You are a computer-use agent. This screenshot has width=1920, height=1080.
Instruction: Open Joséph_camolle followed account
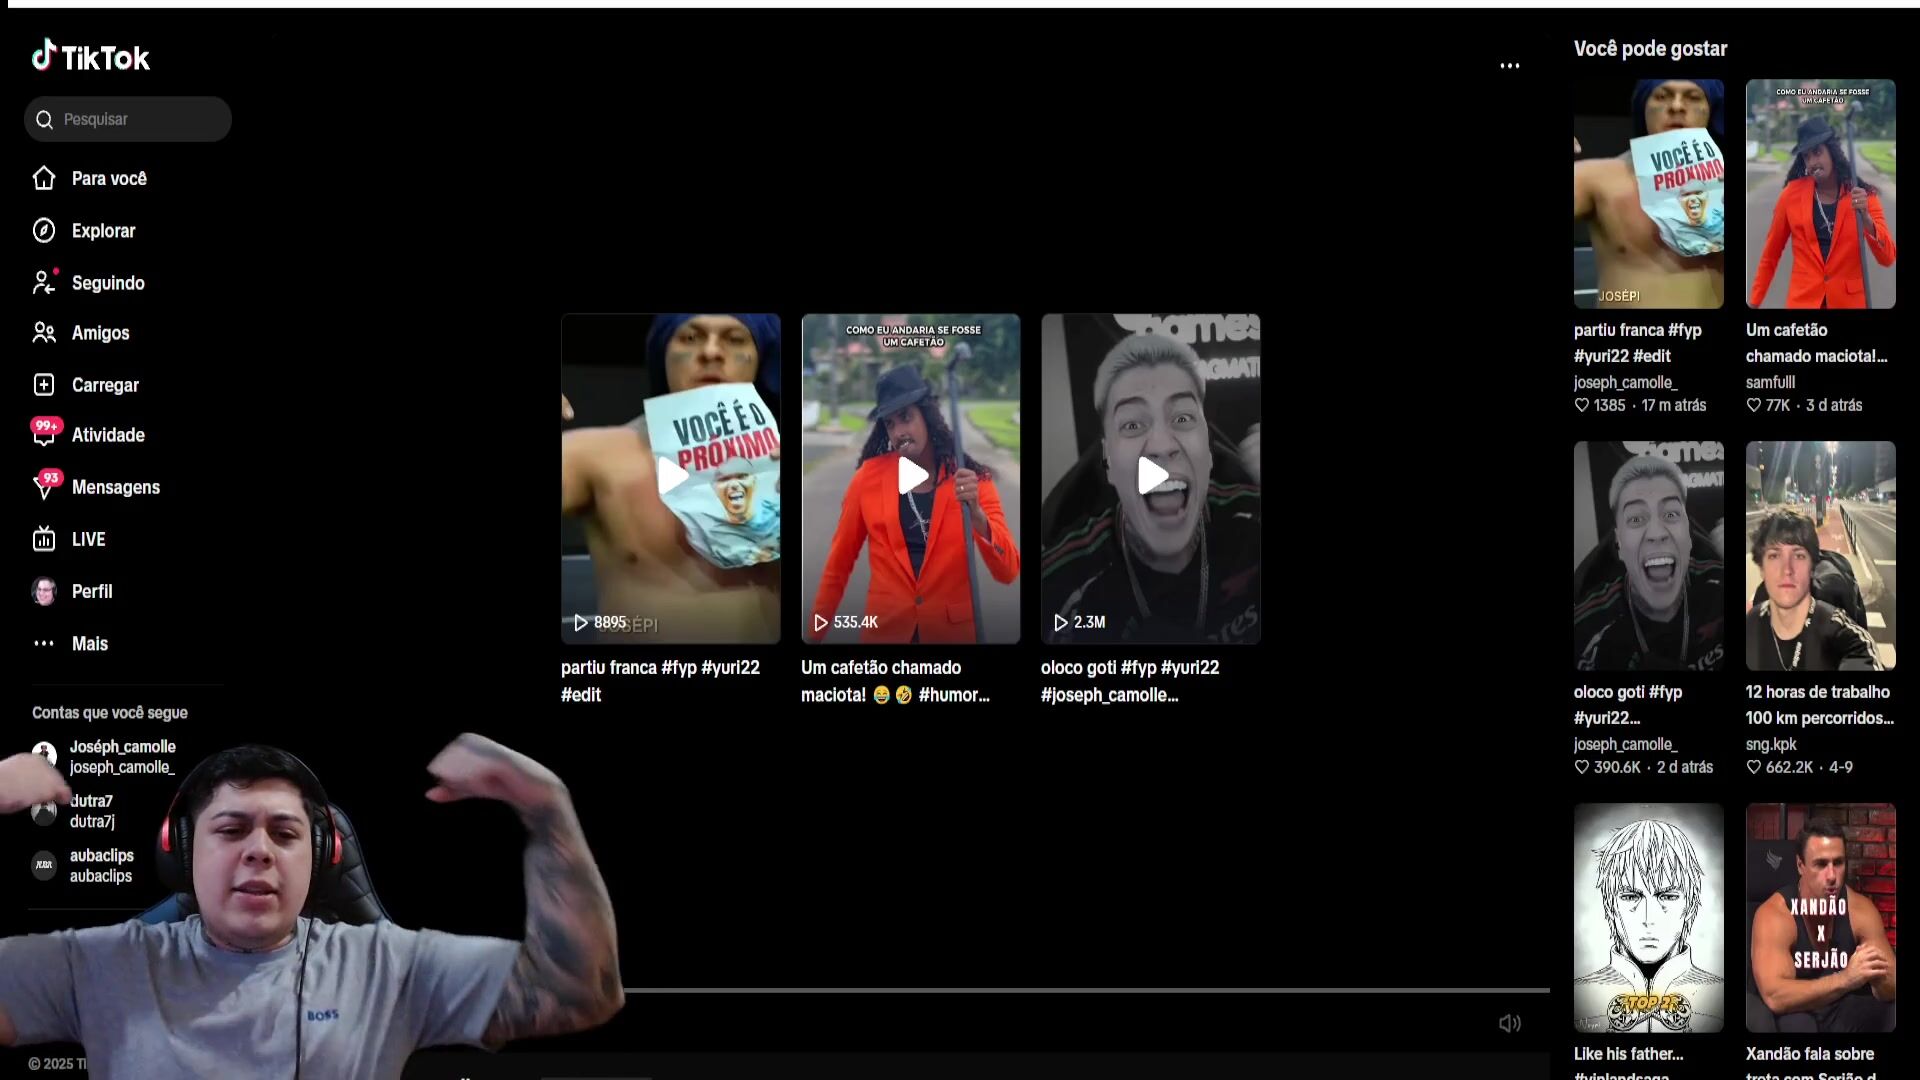[122, 757]
